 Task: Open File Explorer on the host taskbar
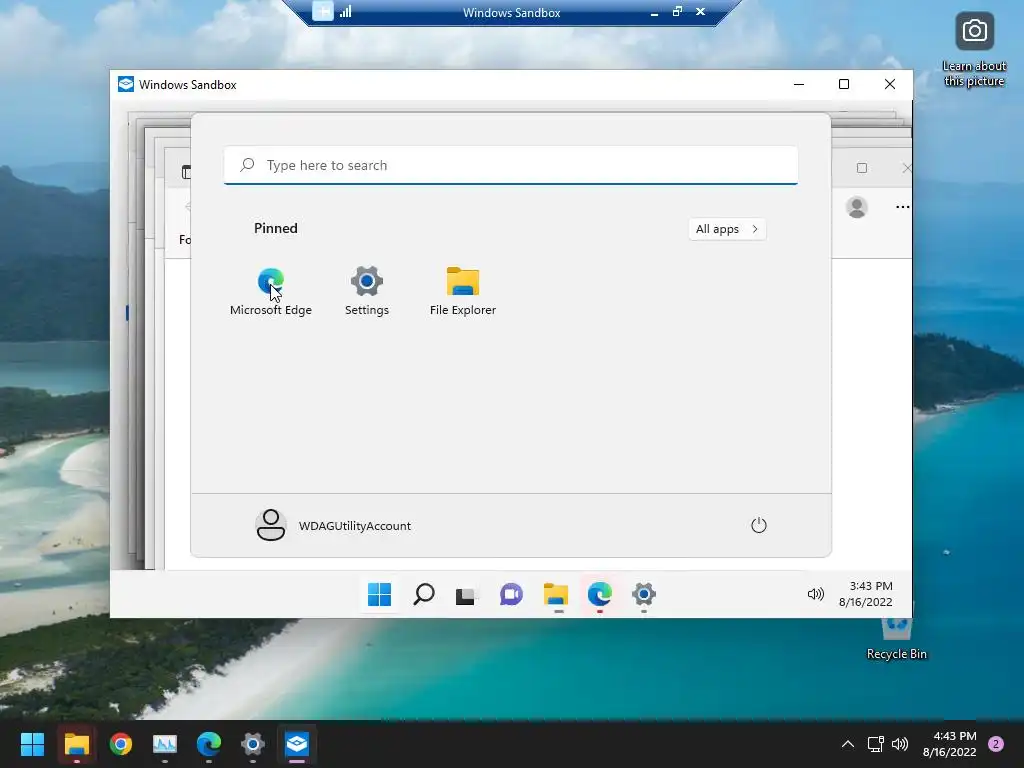[x=76, y=744]
